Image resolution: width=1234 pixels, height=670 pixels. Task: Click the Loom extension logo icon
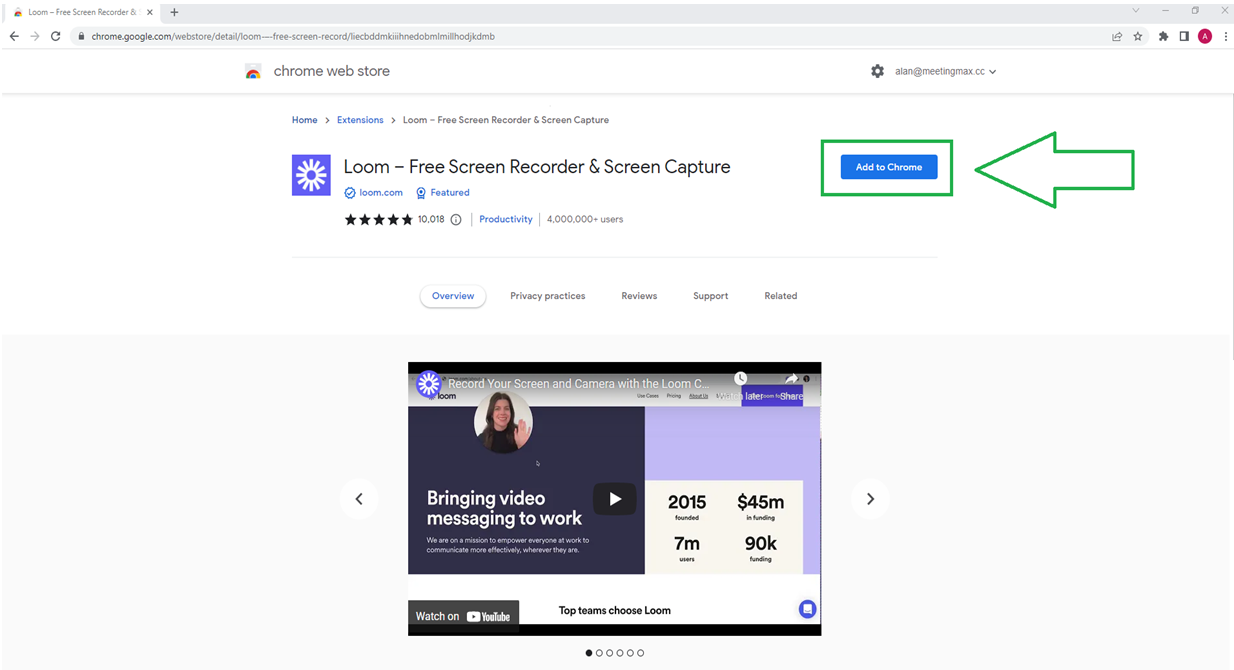311,175
